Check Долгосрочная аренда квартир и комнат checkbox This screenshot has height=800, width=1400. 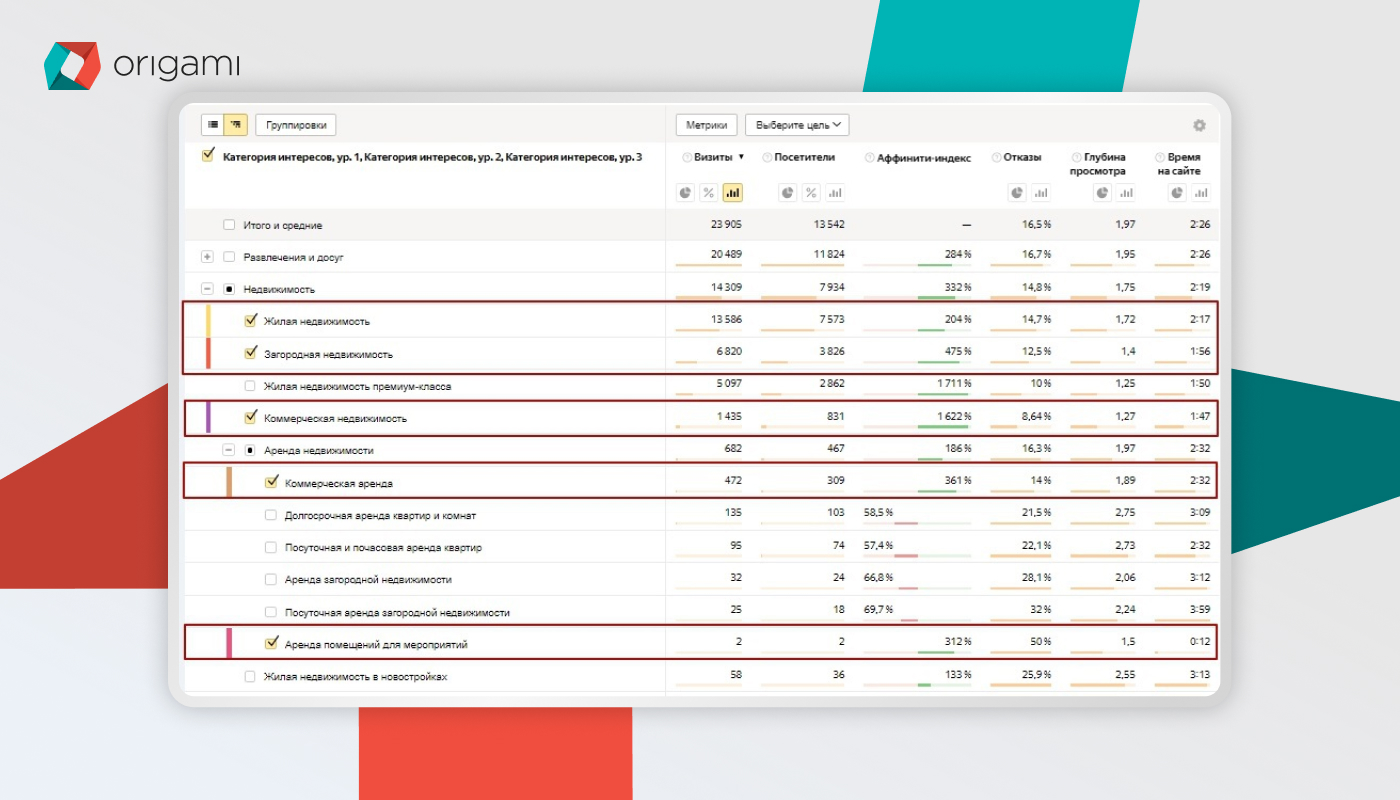[x=271, y=515]
